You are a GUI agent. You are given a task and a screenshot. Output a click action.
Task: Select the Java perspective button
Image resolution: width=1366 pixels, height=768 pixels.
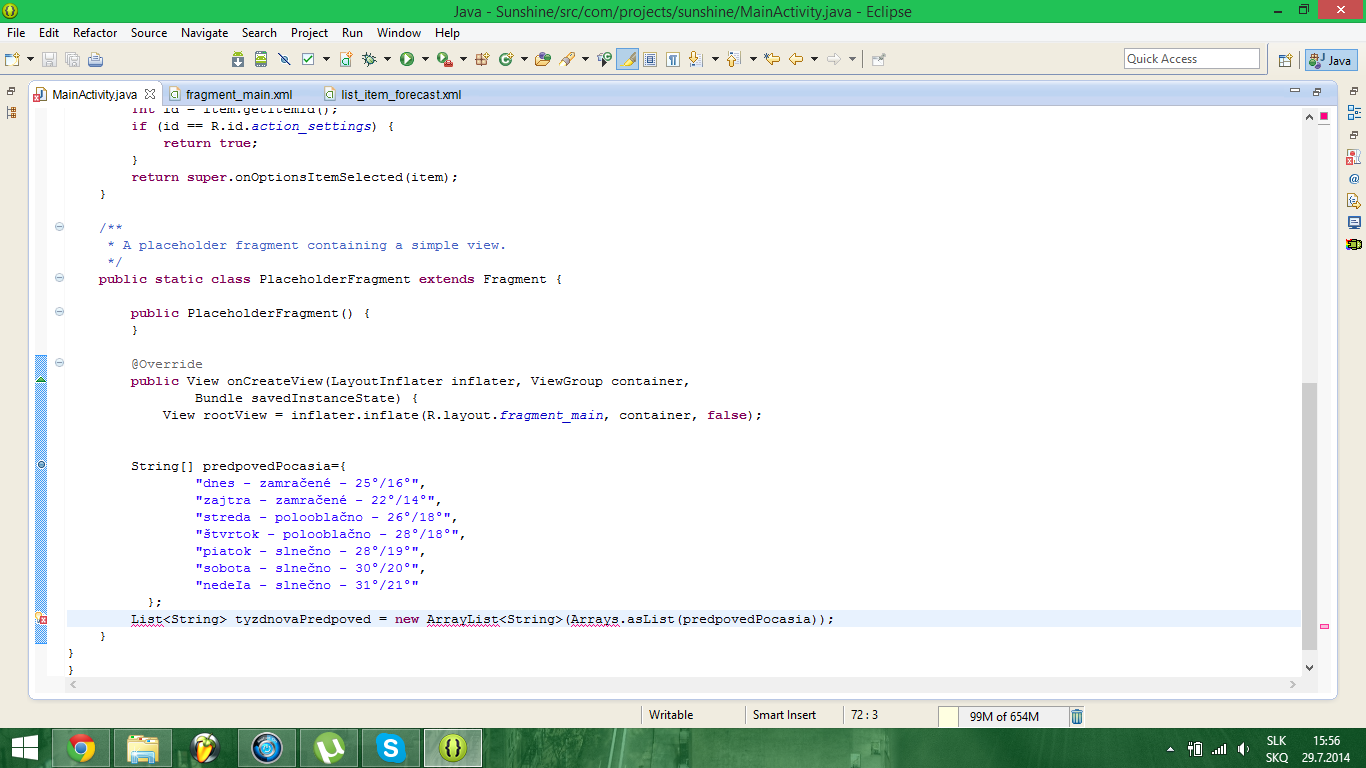click(1330, 60)
